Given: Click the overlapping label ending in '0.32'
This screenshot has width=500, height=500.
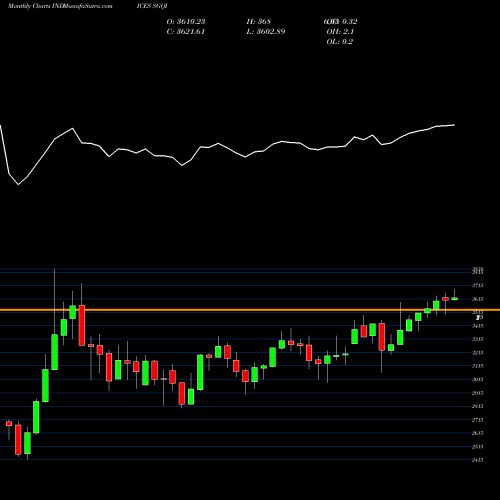Looking at the screenshot, I should point(340,22).
